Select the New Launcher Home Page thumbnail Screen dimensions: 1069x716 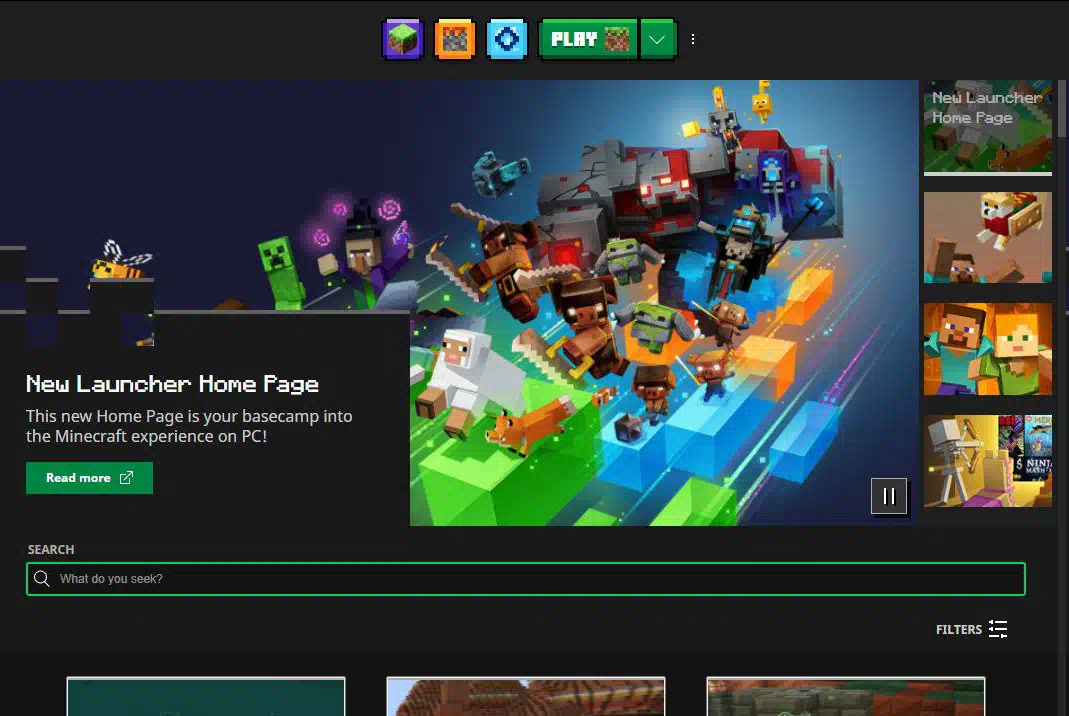click(x=988, y=128)
